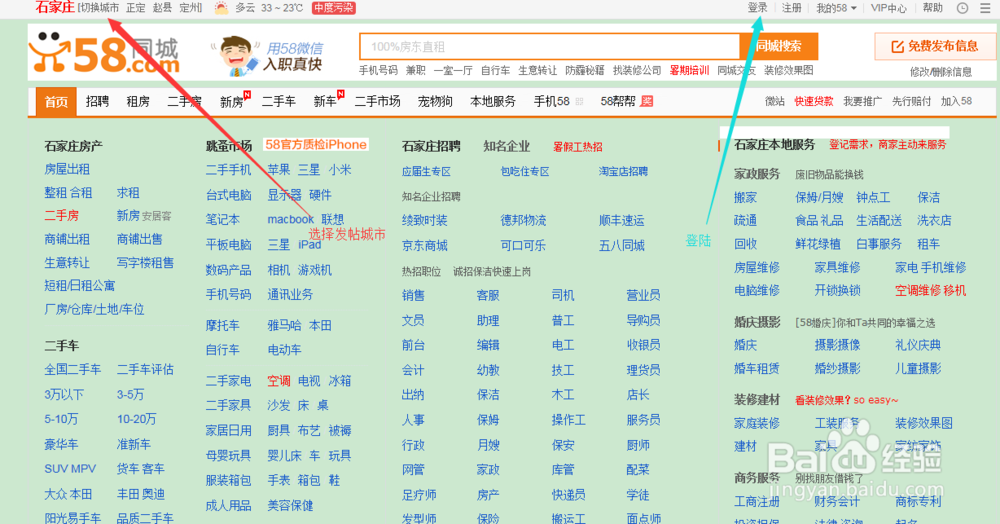Open 应届生专区 link
This screenshot has width=1000, height=524.
(x=426, y=171)
